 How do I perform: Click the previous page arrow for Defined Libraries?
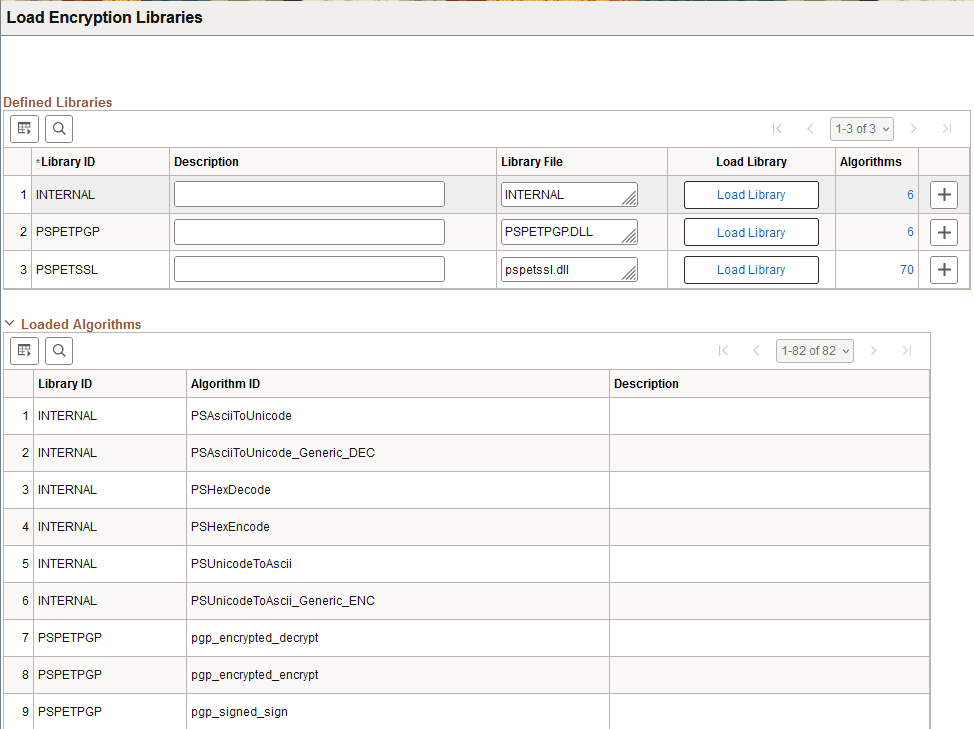click(810, 128)
